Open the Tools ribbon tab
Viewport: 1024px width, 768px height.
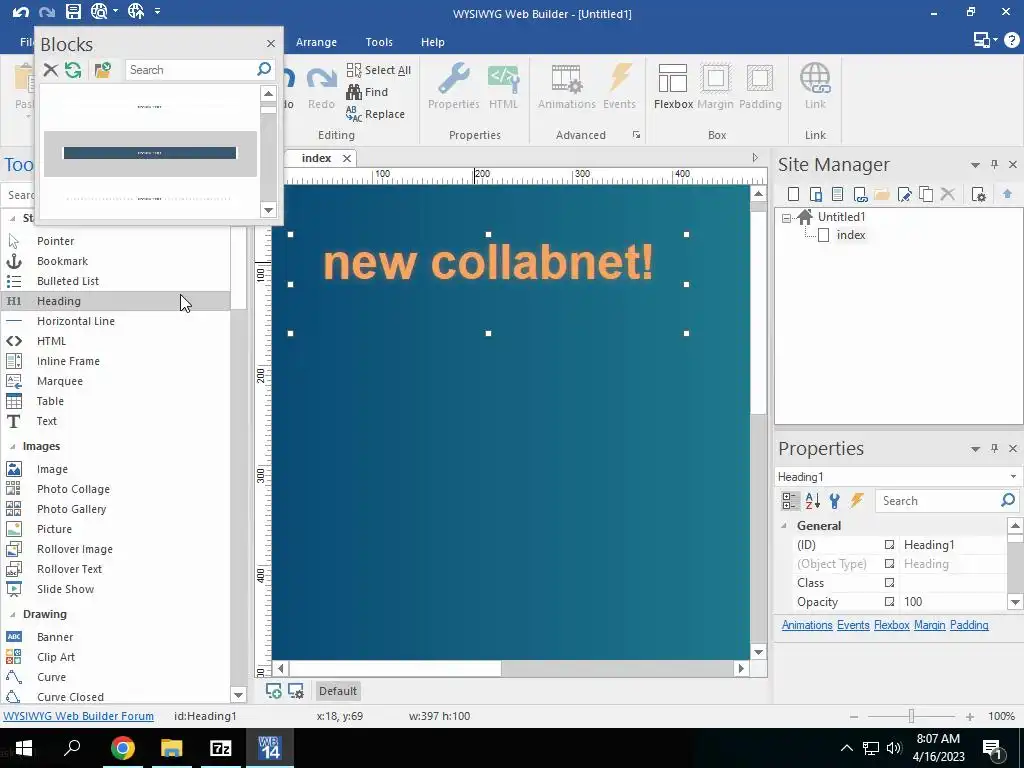[379, 42]
